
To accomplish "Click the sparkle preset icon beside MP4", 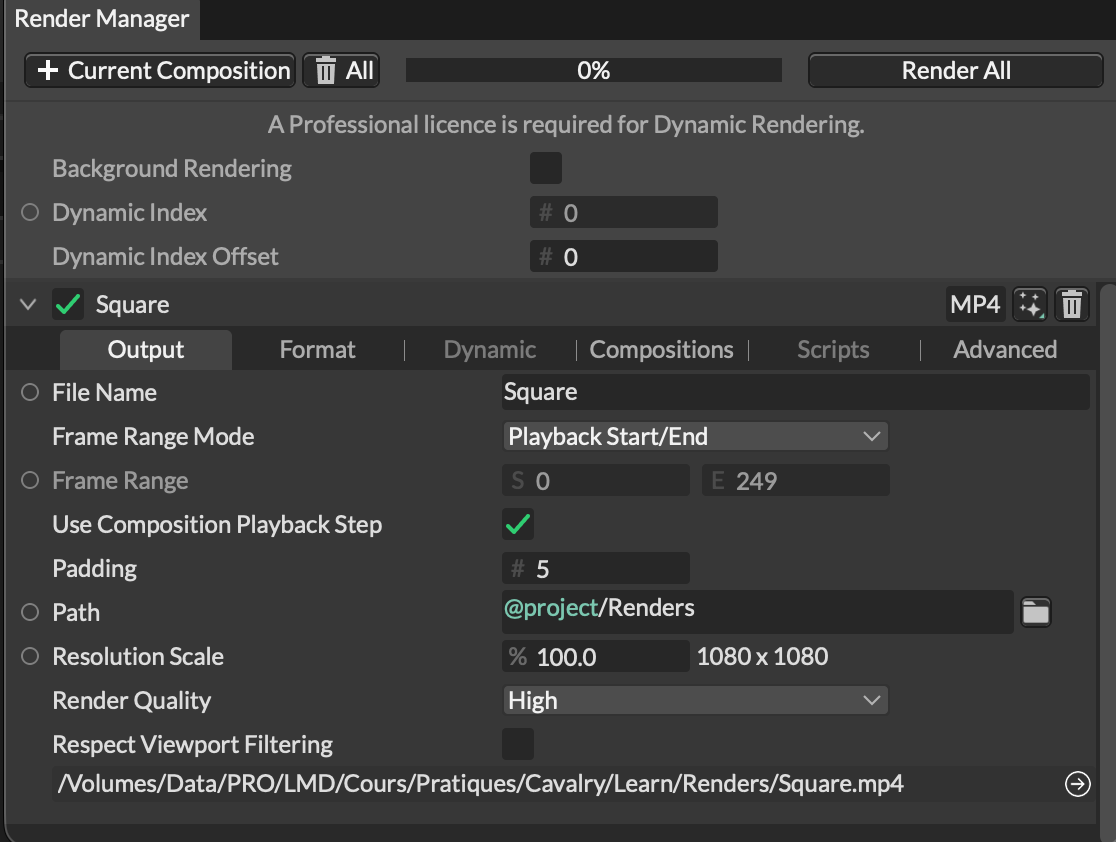I will click(x=1029, y=305).
